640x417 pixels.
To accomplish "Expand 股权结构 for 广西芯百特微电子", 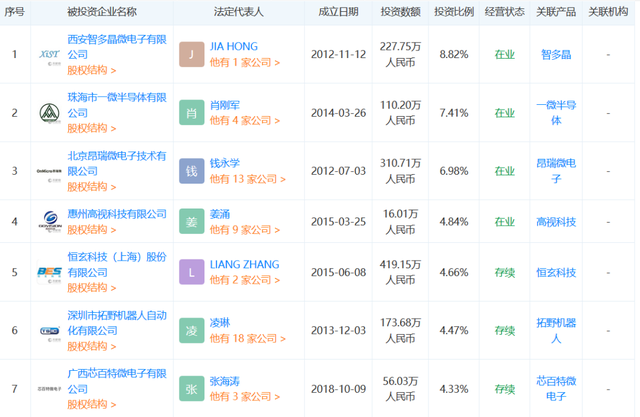I will [x=92, y=405].
